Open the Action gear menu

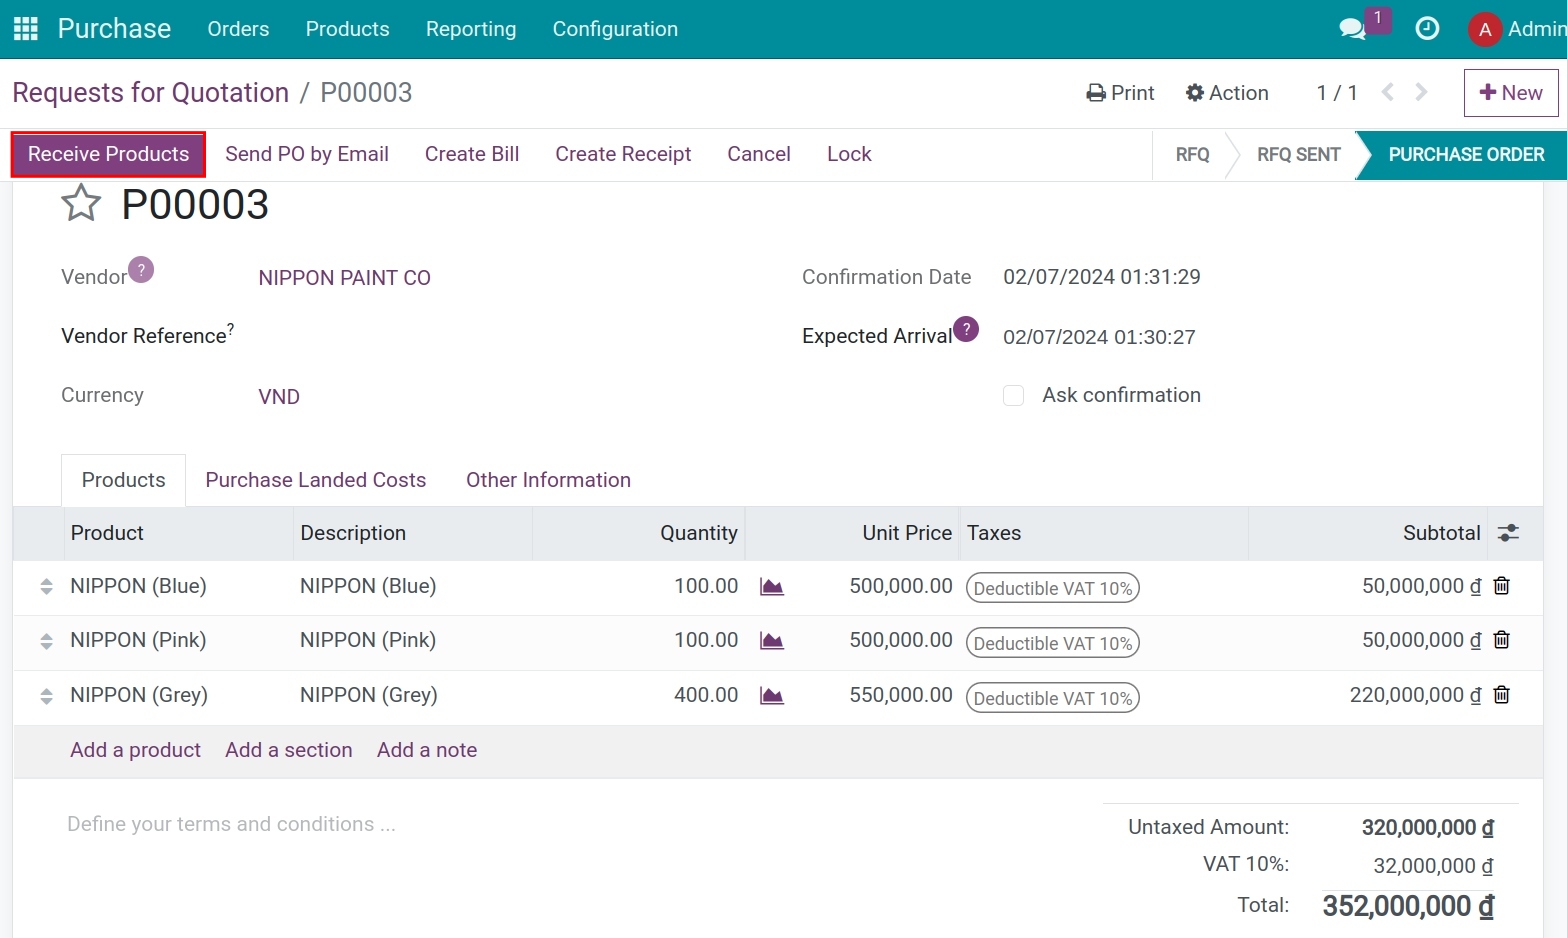(1227, 92)
